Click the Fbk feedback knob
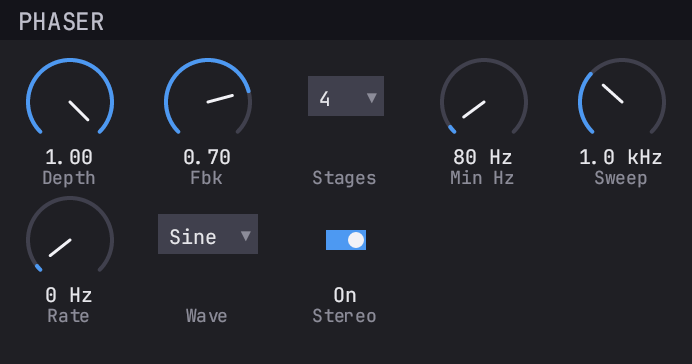Viewport: 692px width, 364px height. point(207,101)
